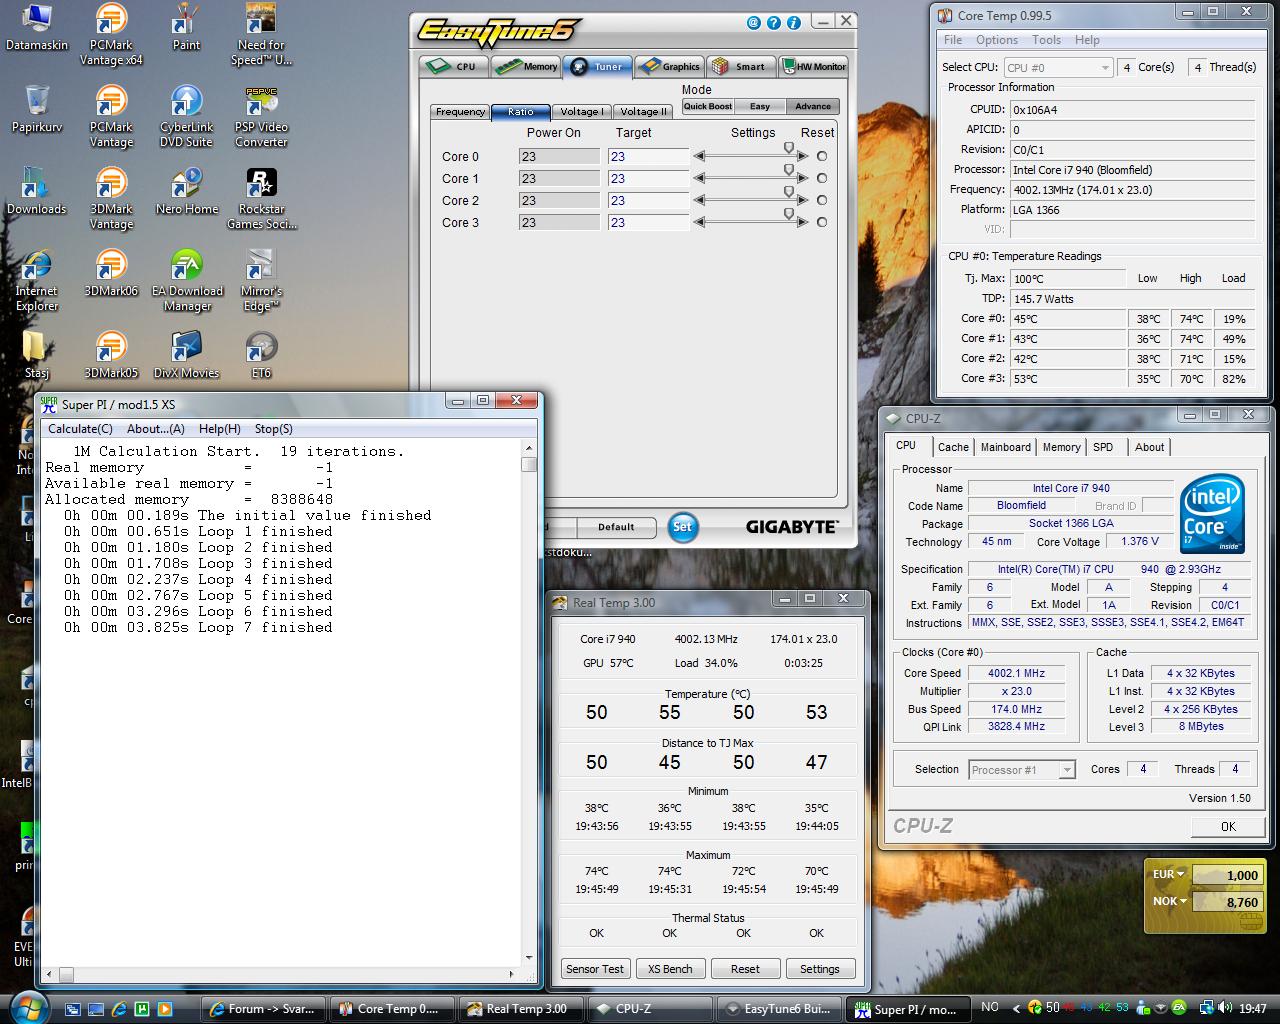Open the ET6 desktop icon
Screen dimensions: 1280x1024
point(261,355)
